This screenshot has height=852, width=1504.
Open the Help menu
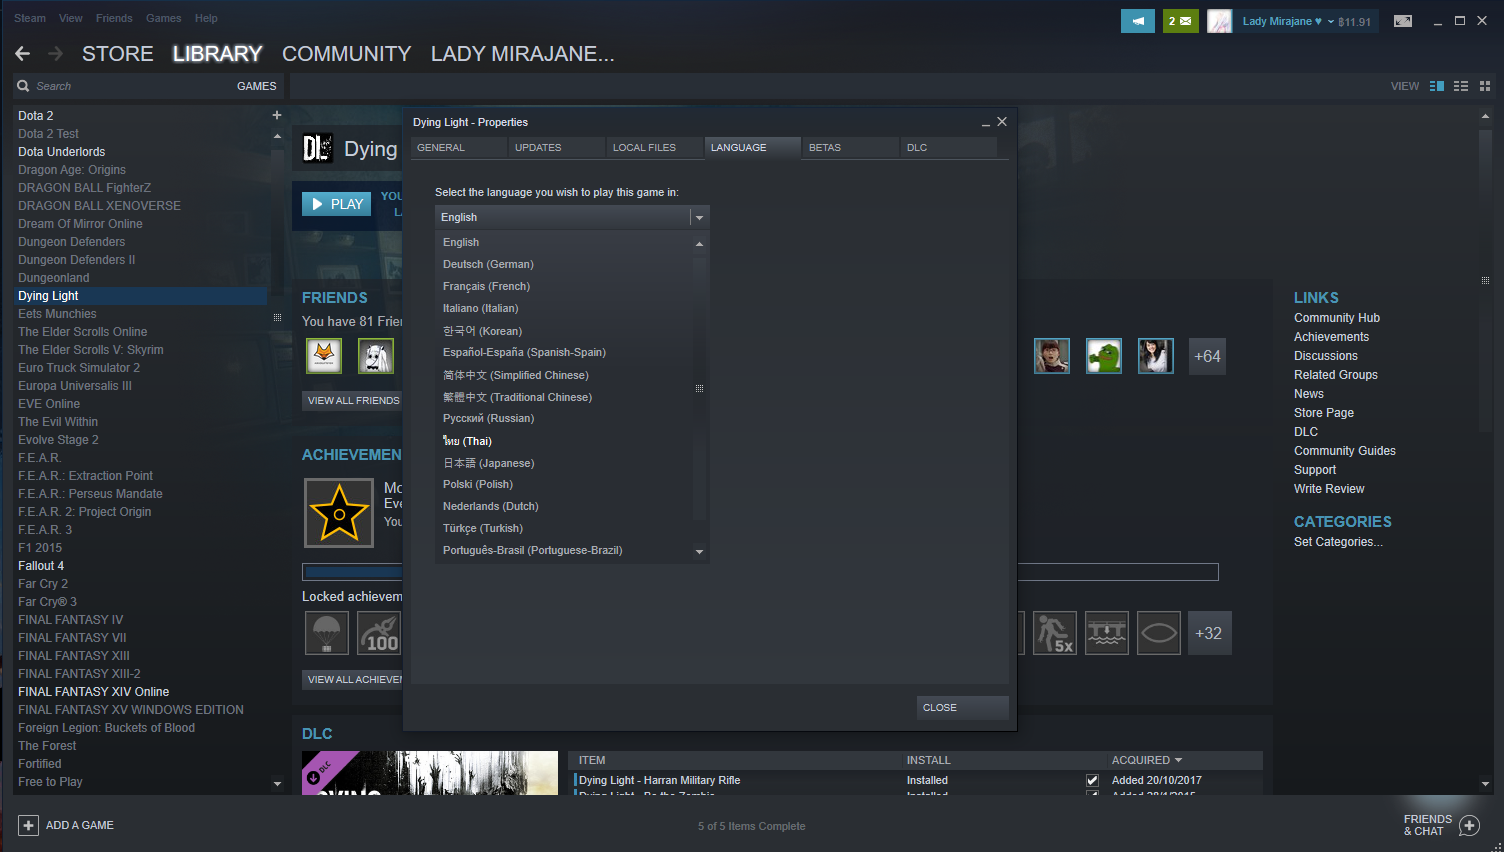tap(206, 18)
